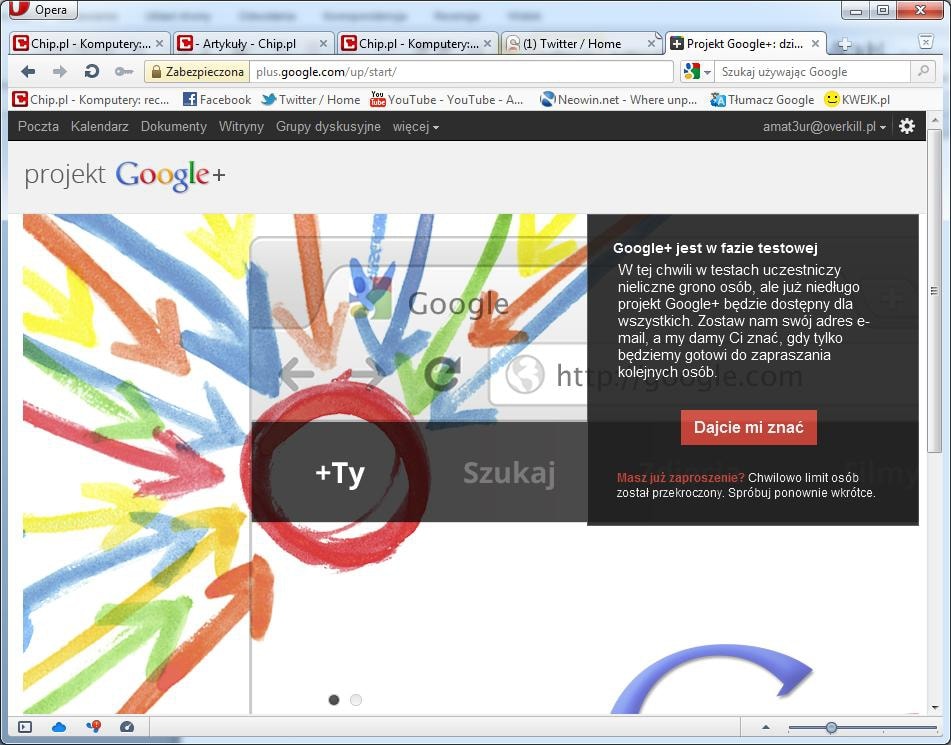Toggle the side panels with bottom-left icon
Screen dimensions: 951x745
click(x=24, y=727)
